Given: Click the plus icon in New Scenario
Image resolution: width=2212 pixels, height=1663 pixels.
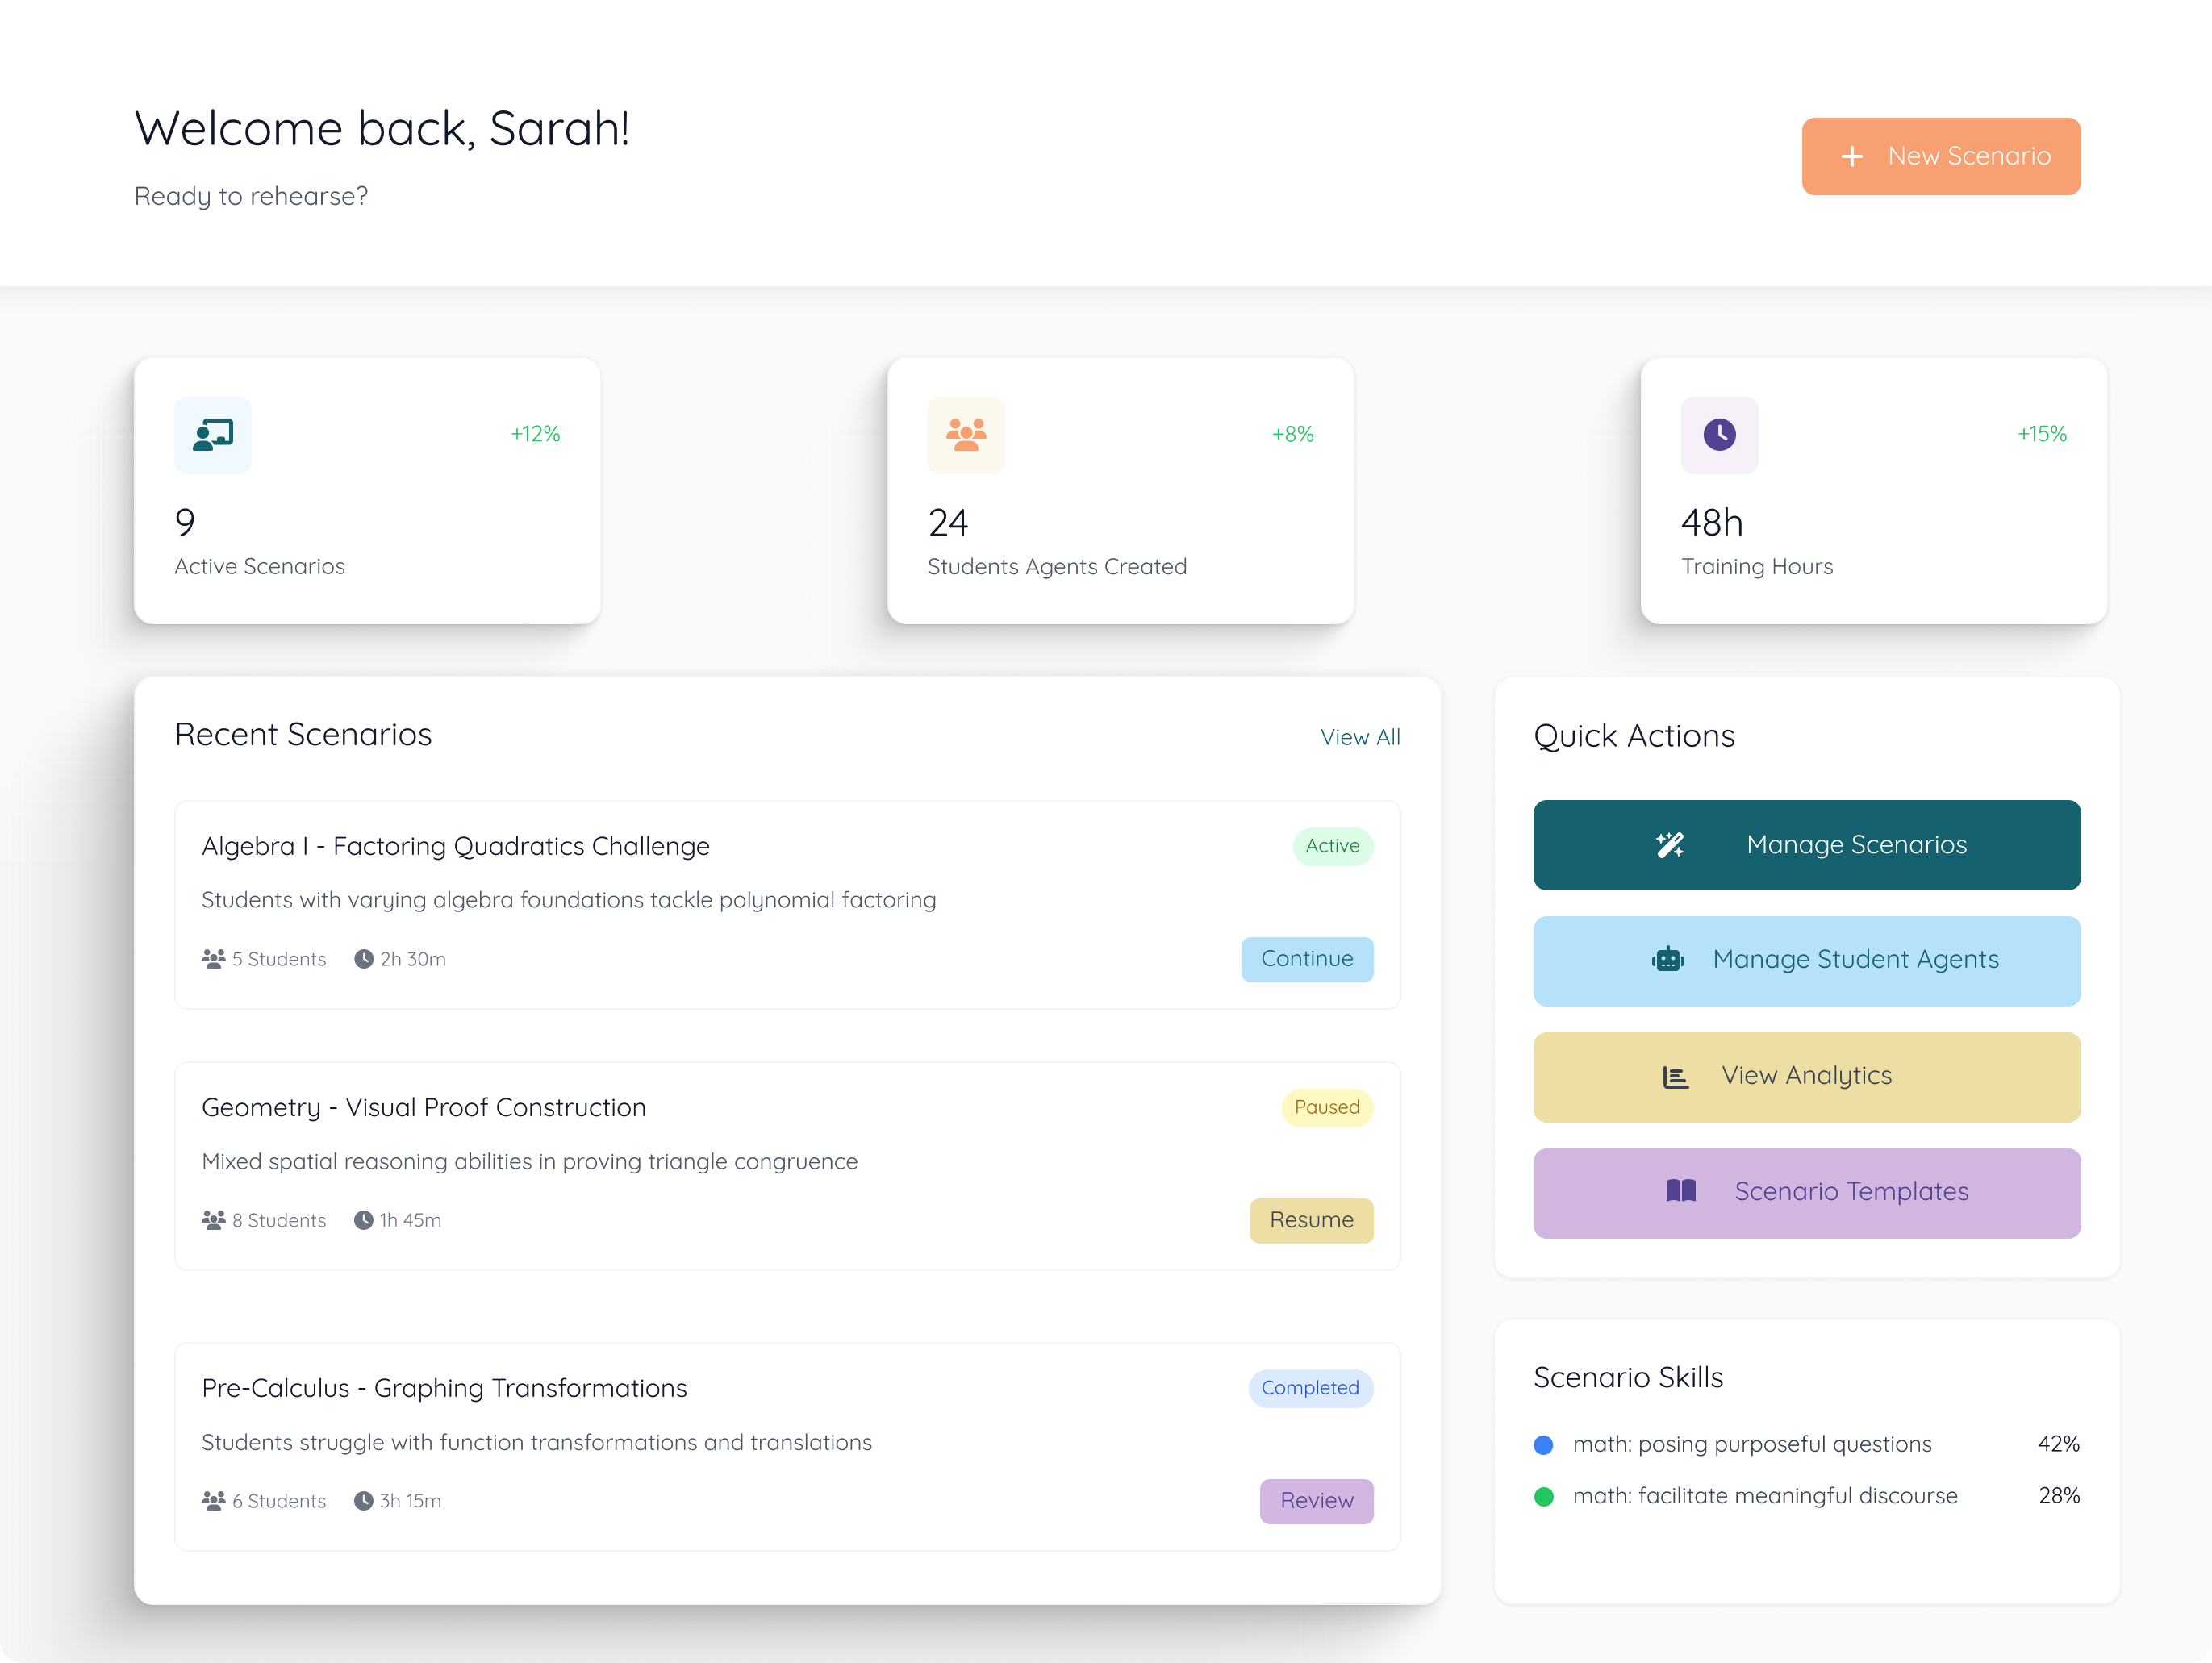Looking at the screenshot, I should [x=1852, y=157].
